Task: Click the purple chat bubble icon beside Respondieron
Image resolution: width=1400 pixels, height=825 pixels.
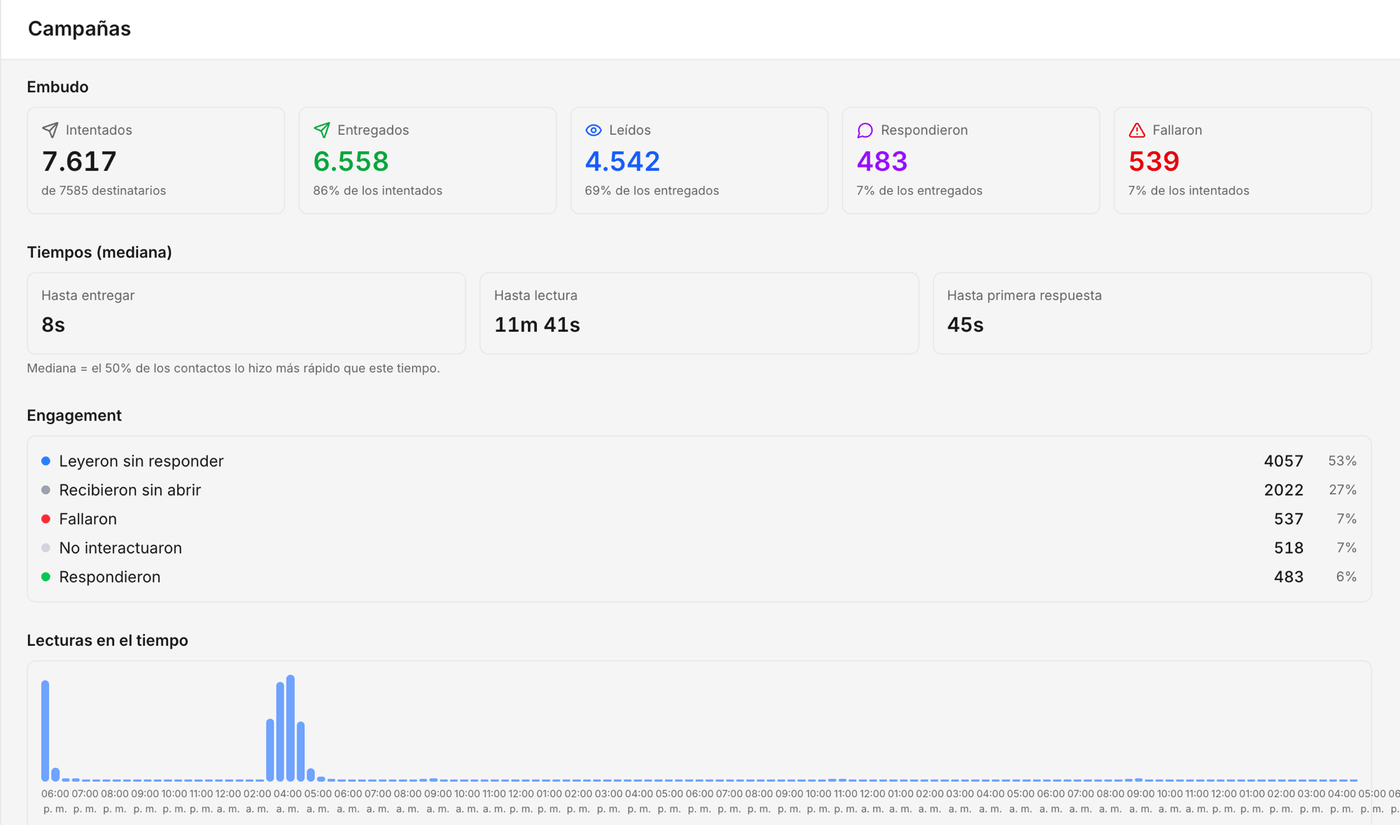Action: [x=865, y=130]
